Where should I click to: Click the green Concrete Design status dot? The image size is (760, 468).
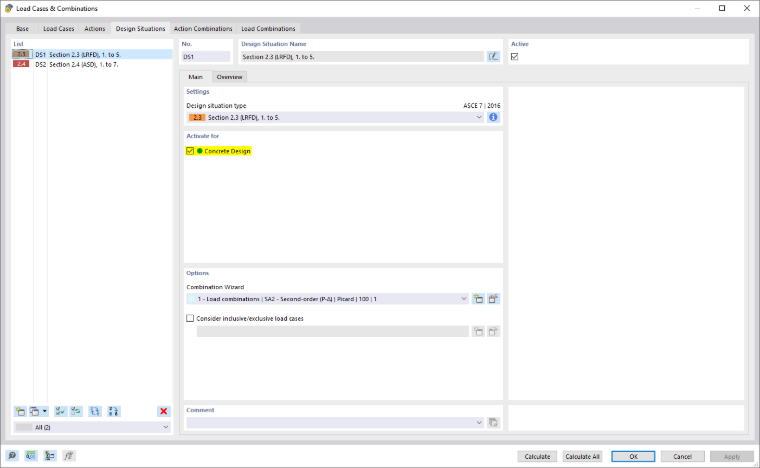pyautogui.click(x=200, y=151)
